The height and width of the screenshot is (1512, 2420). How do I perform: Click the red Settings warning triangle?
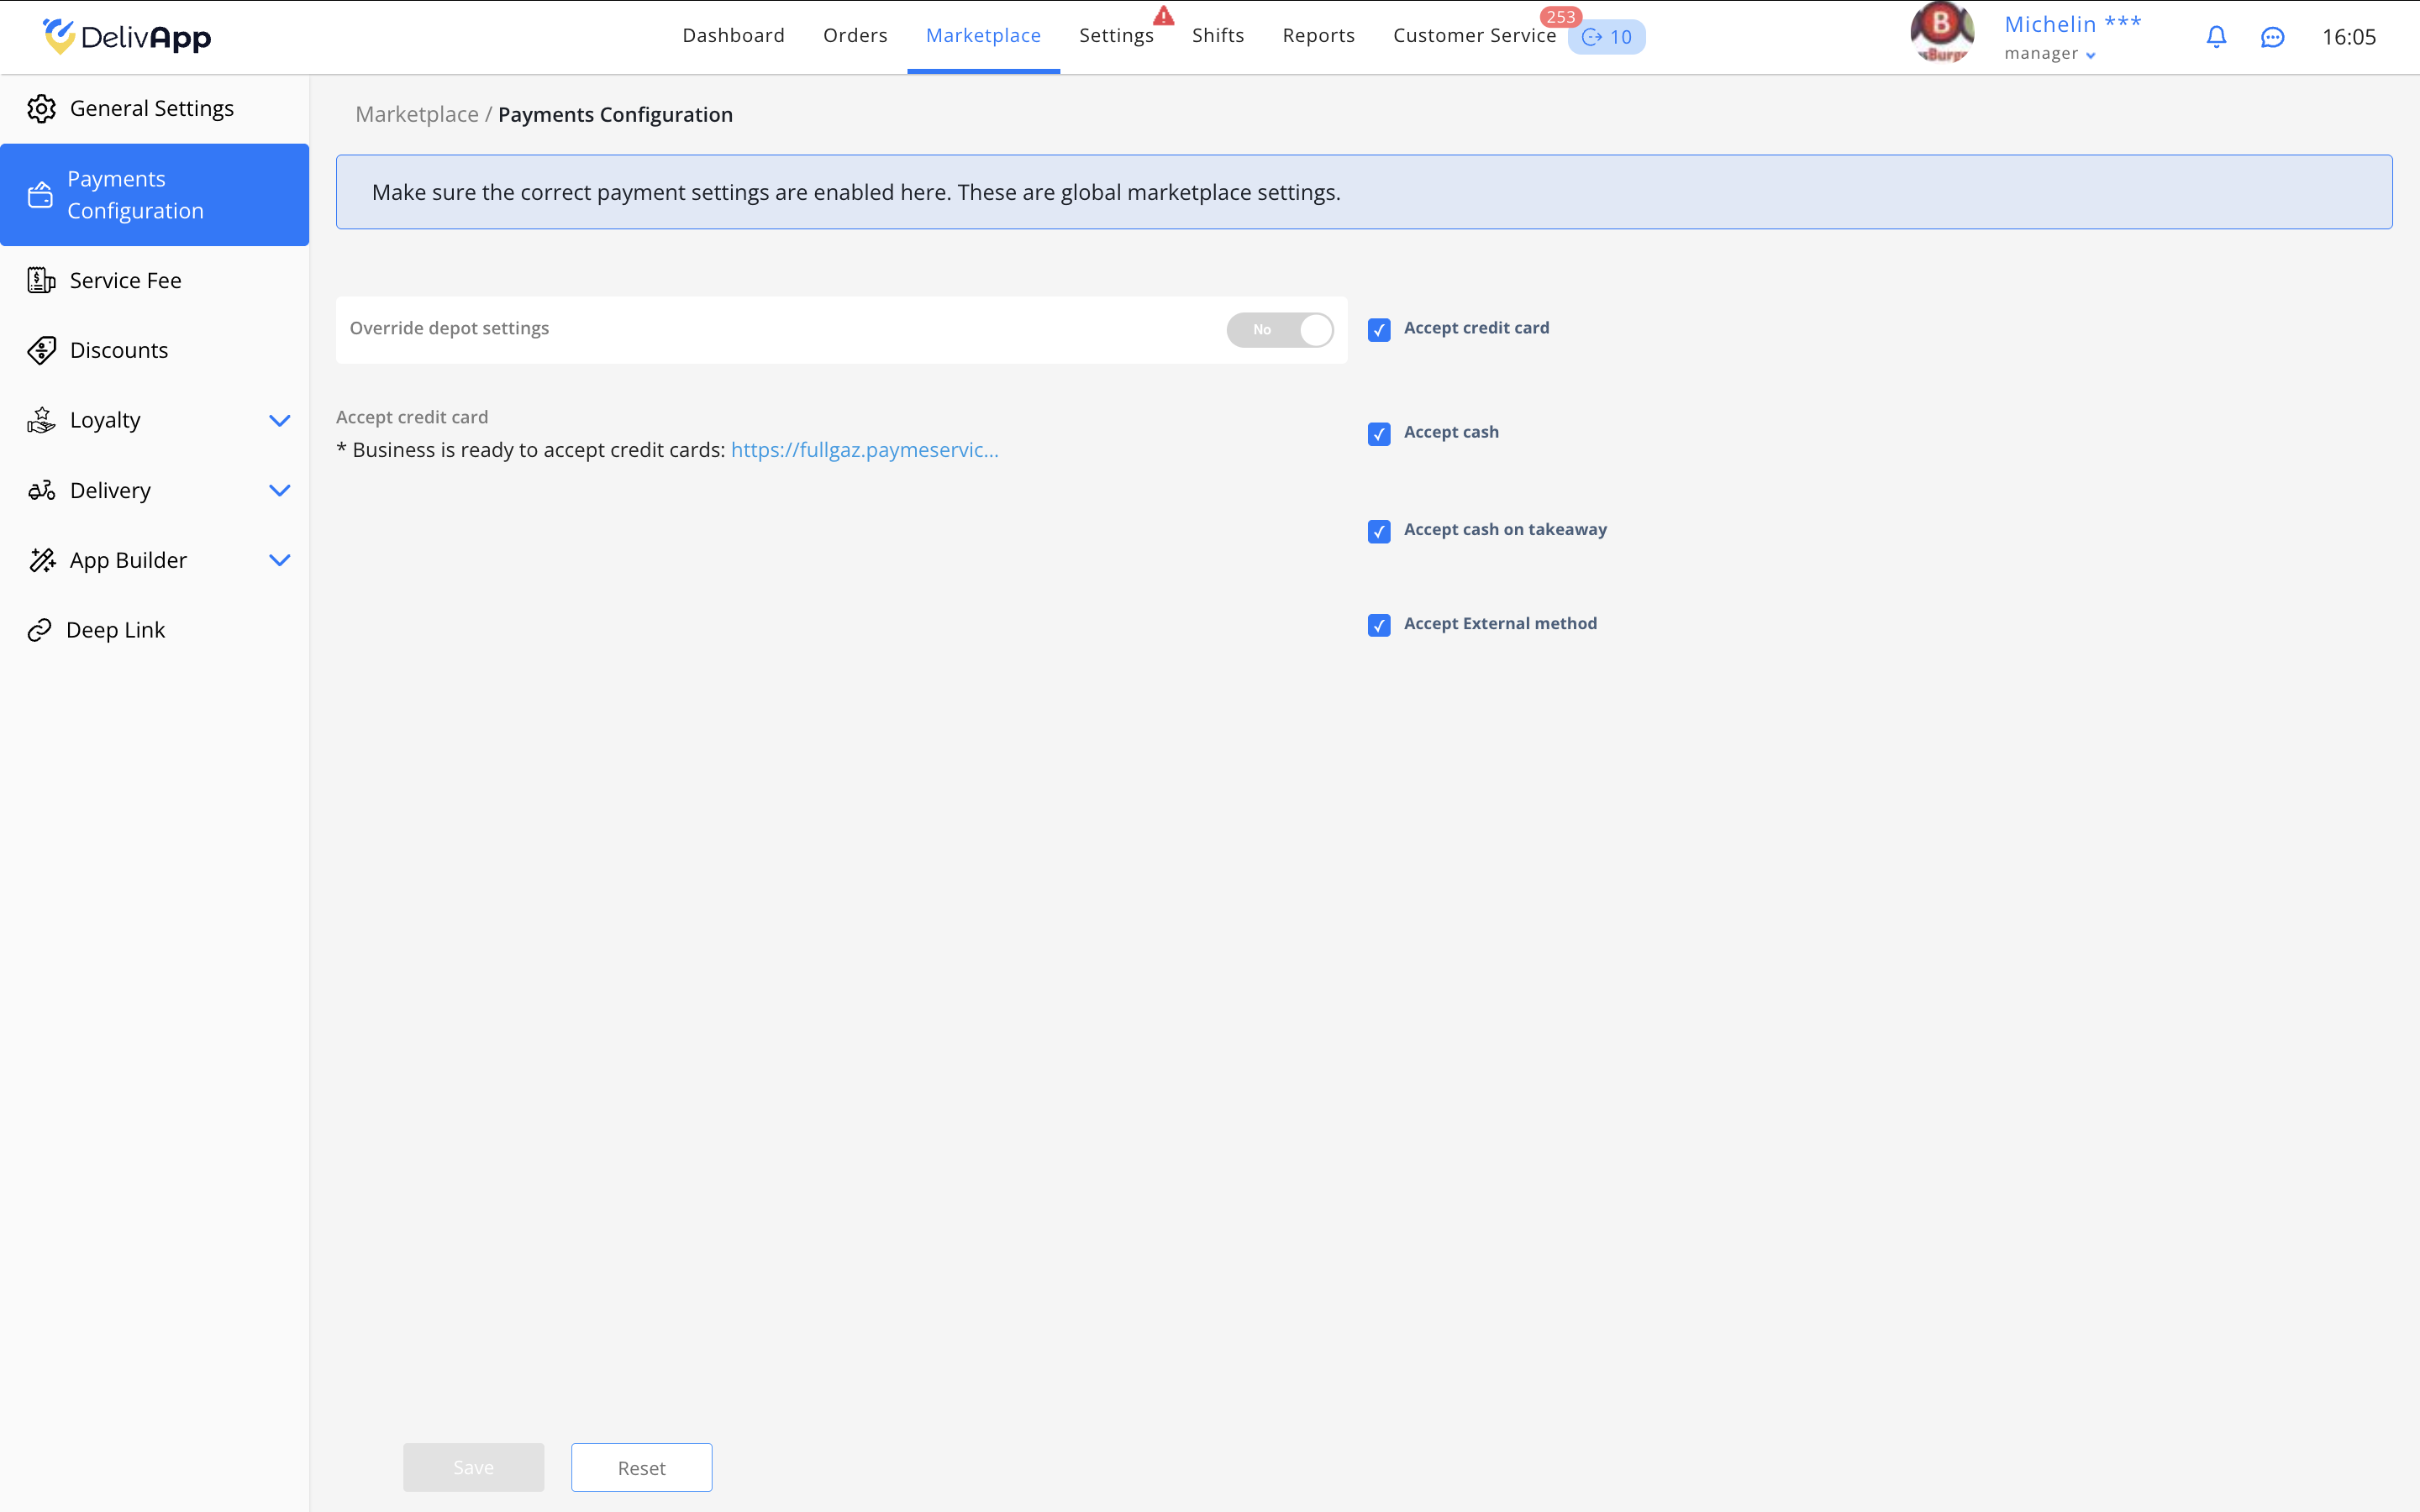[x=1163, y=16]
